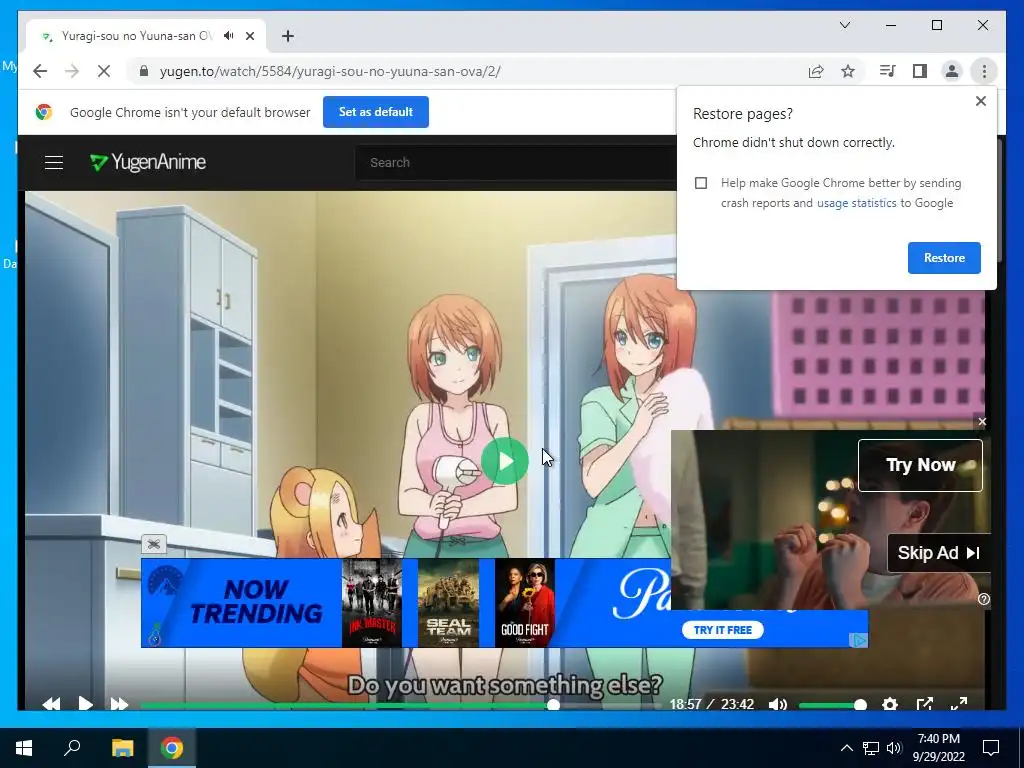This screenshot has width=1024, height=768.
Task: Enter fullscreen video mode
Action: (x=959, y=704)
